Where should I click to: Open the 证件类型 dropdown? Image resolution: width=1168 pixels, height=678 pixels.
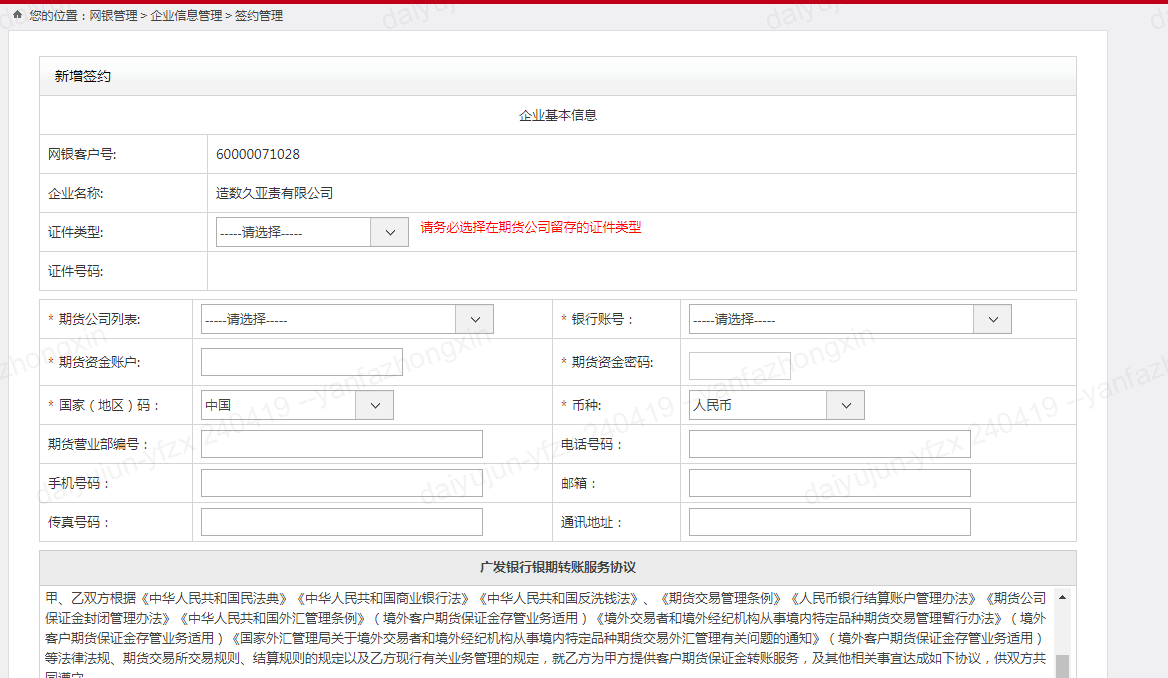tap(311, 232)
